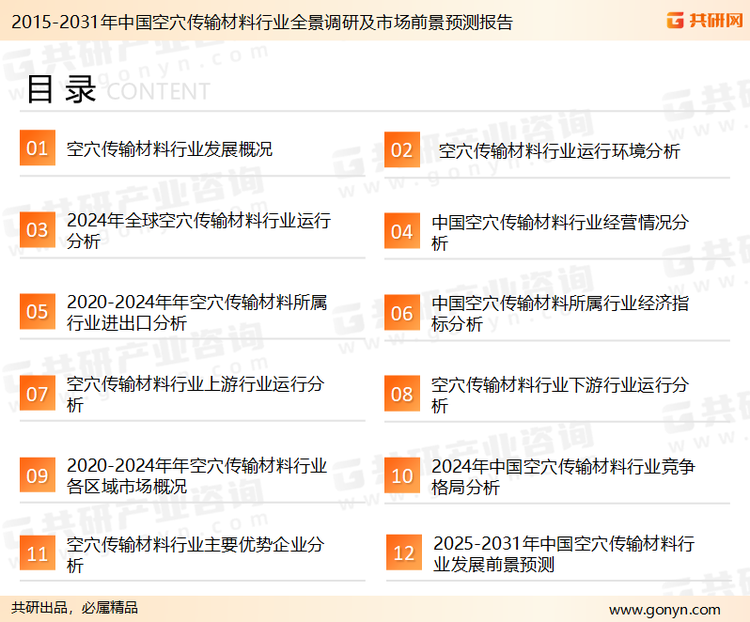The height and width of the screenshot is (622, 750).
Task: Open chapter 竞争格局分析
Action: (563, 477)
